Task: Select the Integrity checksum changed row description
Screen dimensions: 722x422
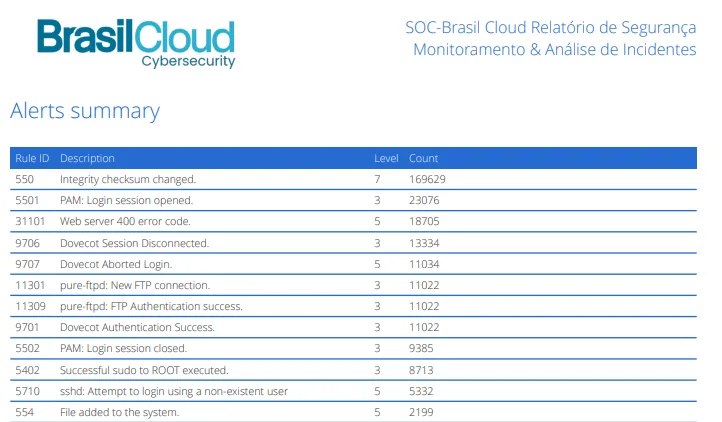Action: 128,179
